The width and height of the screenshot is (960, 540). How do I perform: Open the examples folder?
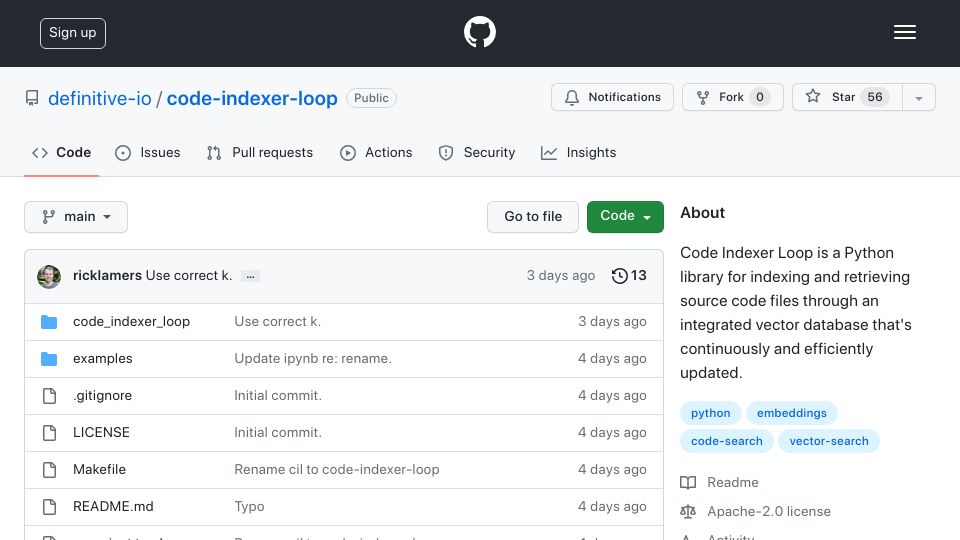click(x=102, y=359)
